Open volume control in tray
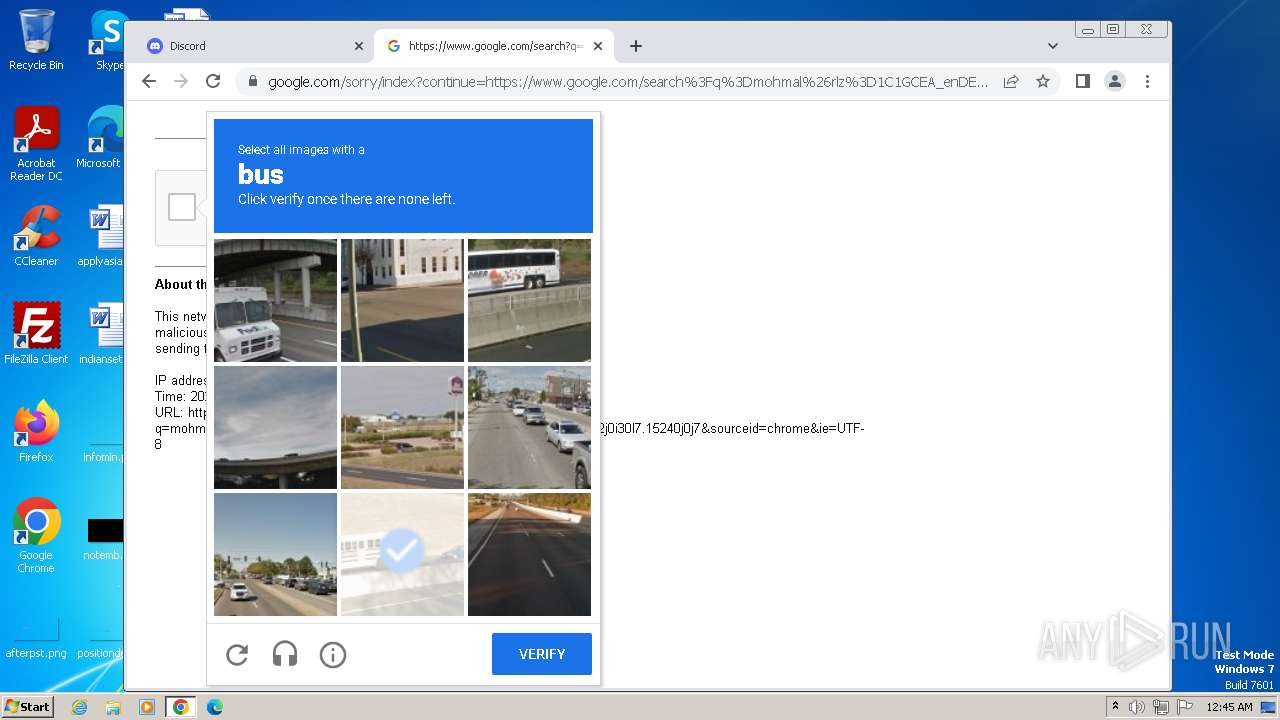The image size is (1280, 720). [x=1137, y=707]
